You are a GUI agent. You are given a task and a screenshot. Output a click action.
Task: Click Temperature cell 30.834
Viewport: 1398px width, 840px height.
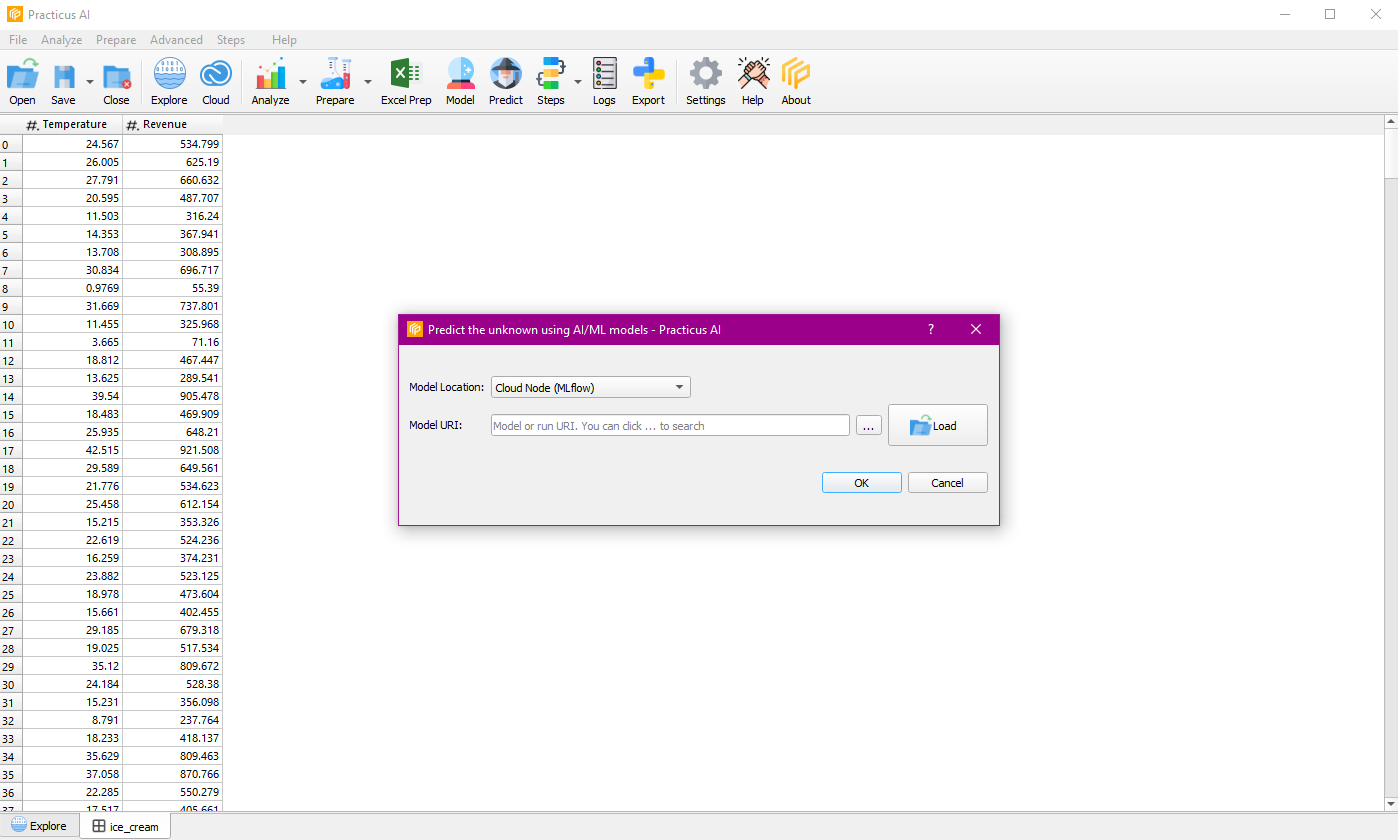tap(72, 270)
